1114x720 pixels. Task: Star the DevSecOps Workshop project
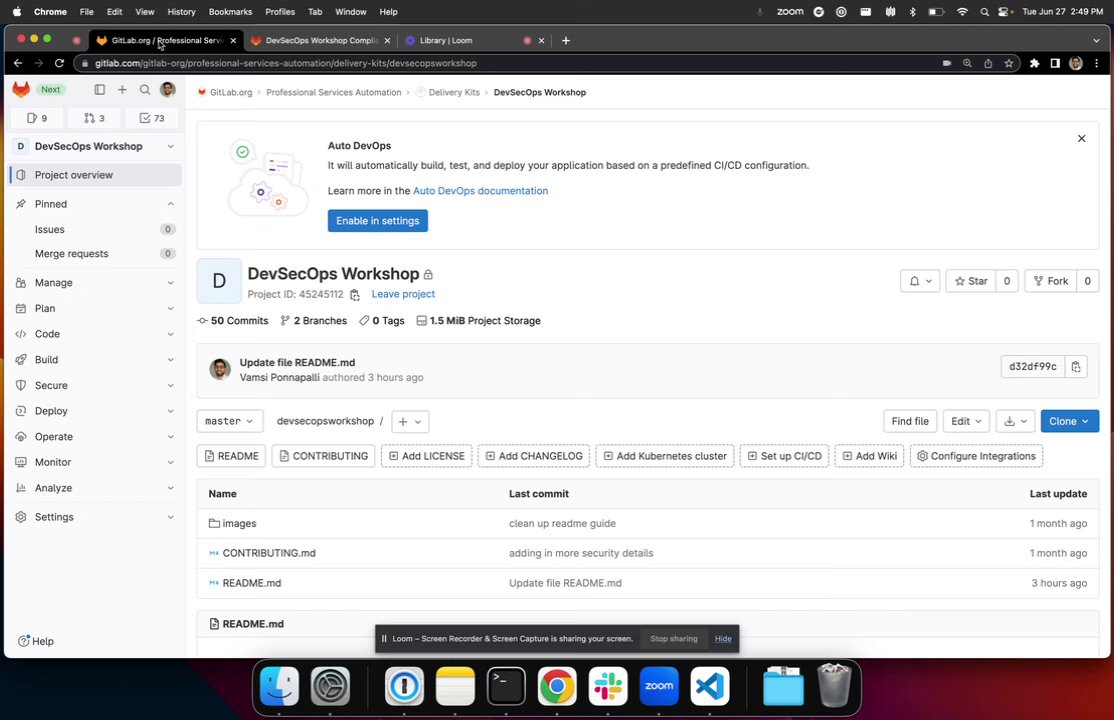(970, 281)
